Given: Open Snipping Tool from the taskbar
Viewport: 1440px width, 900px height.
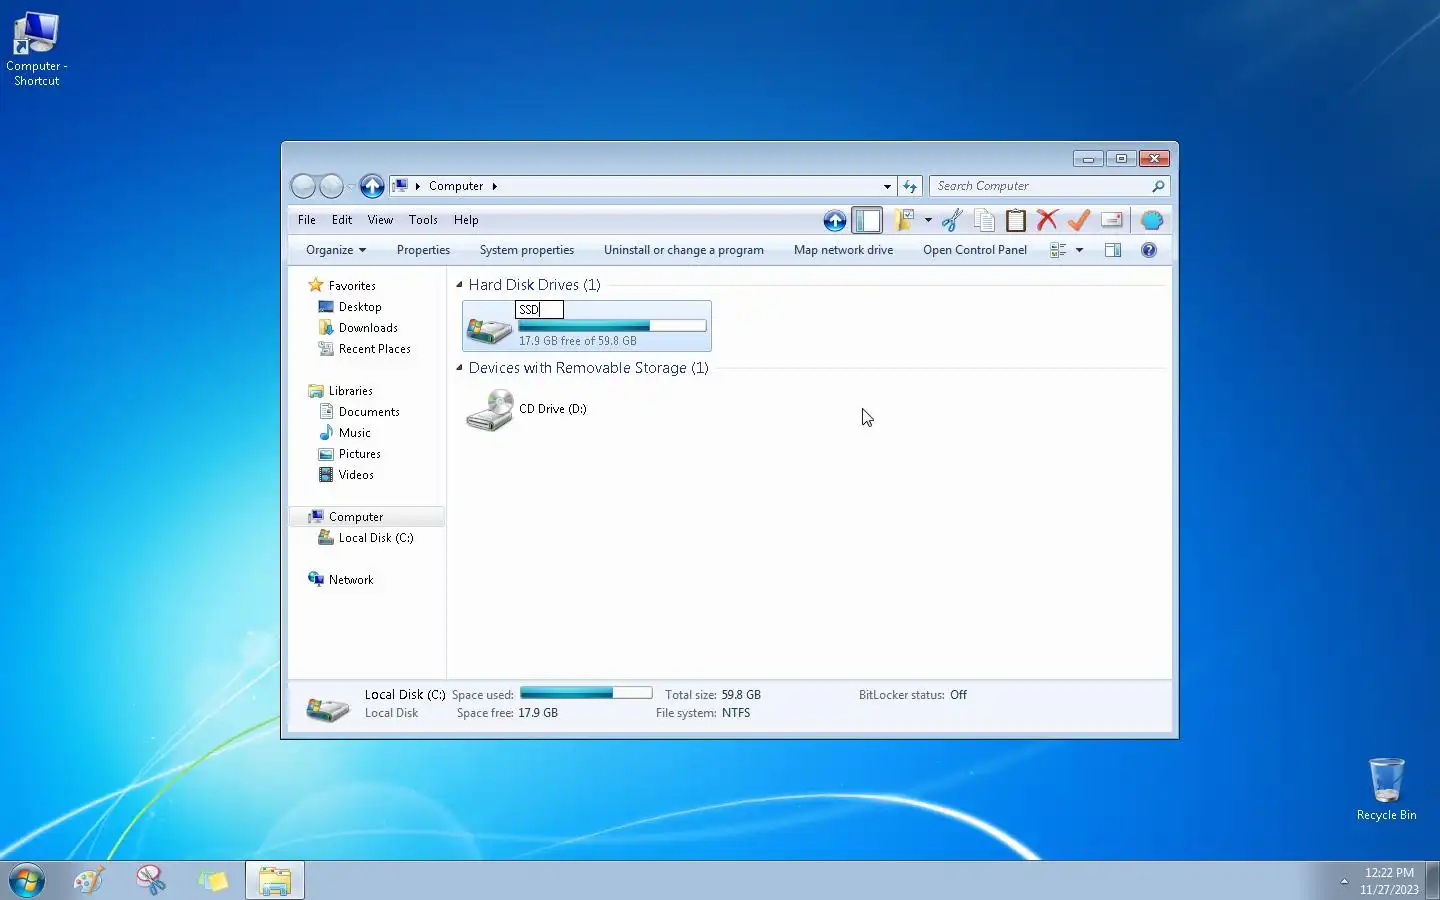Looking at the screenshot, I should tap(151, 880).
